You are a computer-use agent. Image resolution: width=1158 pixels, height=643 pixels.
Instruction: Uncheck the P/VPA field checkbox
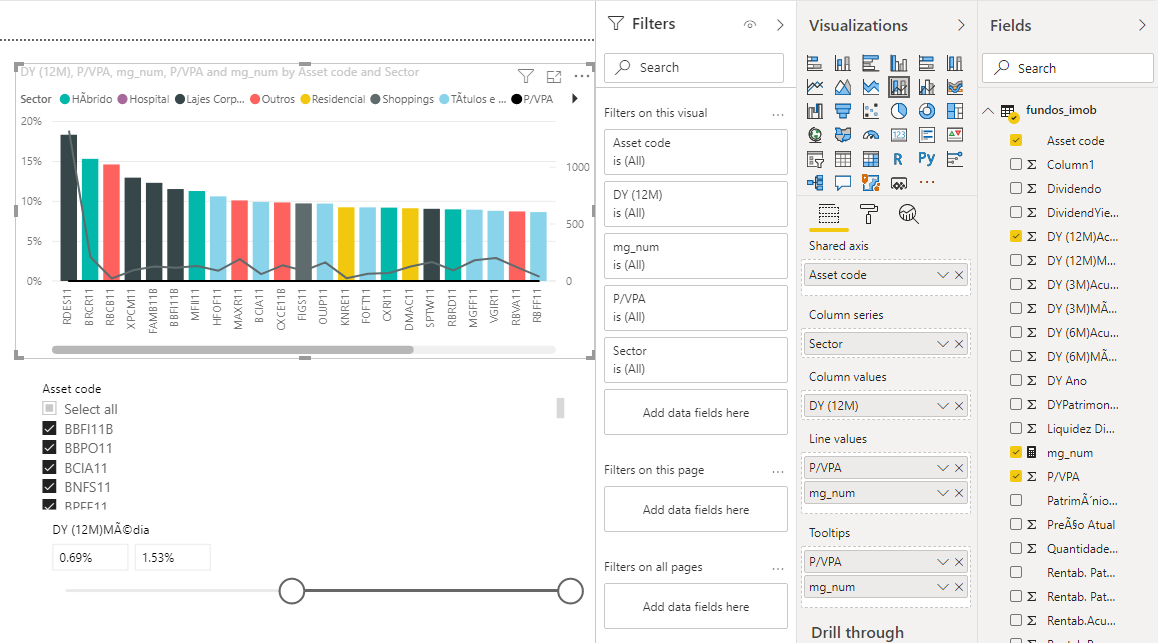pyautogui.click(x=1016, y=476)
